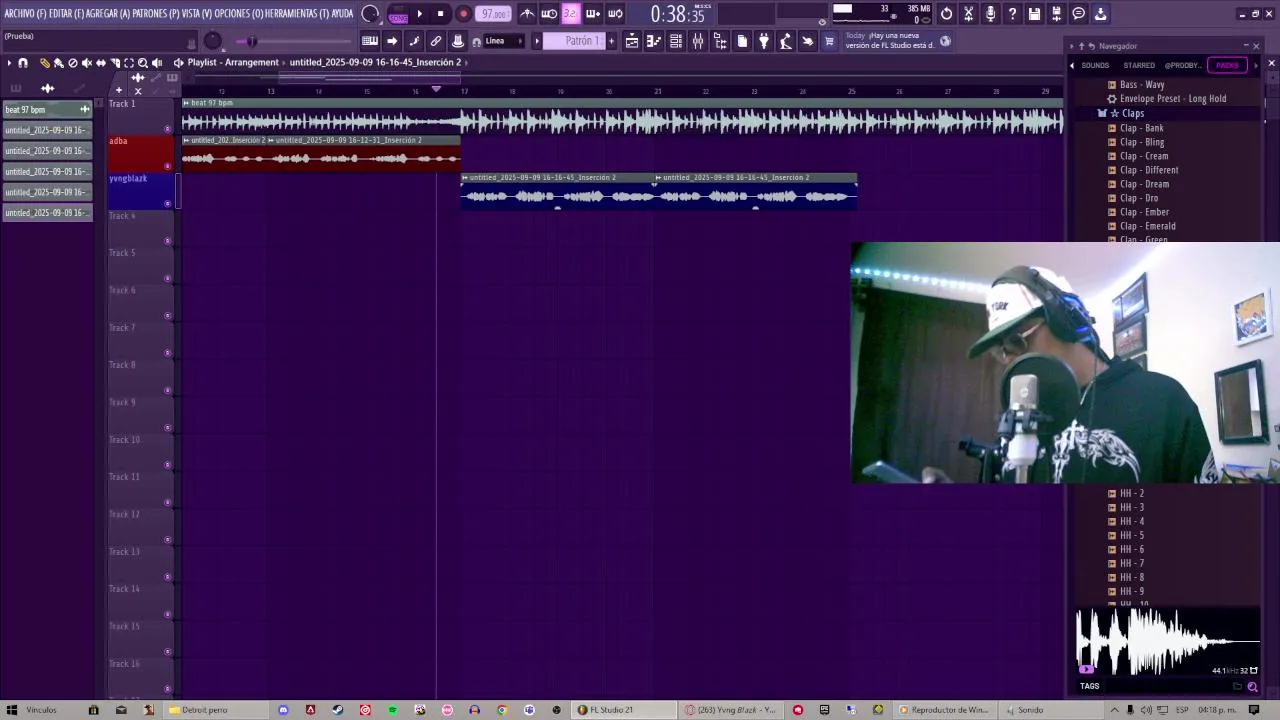Image resolution: width=1280 pixels, height=720 pixels.
Task: Mute track adba via its green dot
Action: point(167,166)
